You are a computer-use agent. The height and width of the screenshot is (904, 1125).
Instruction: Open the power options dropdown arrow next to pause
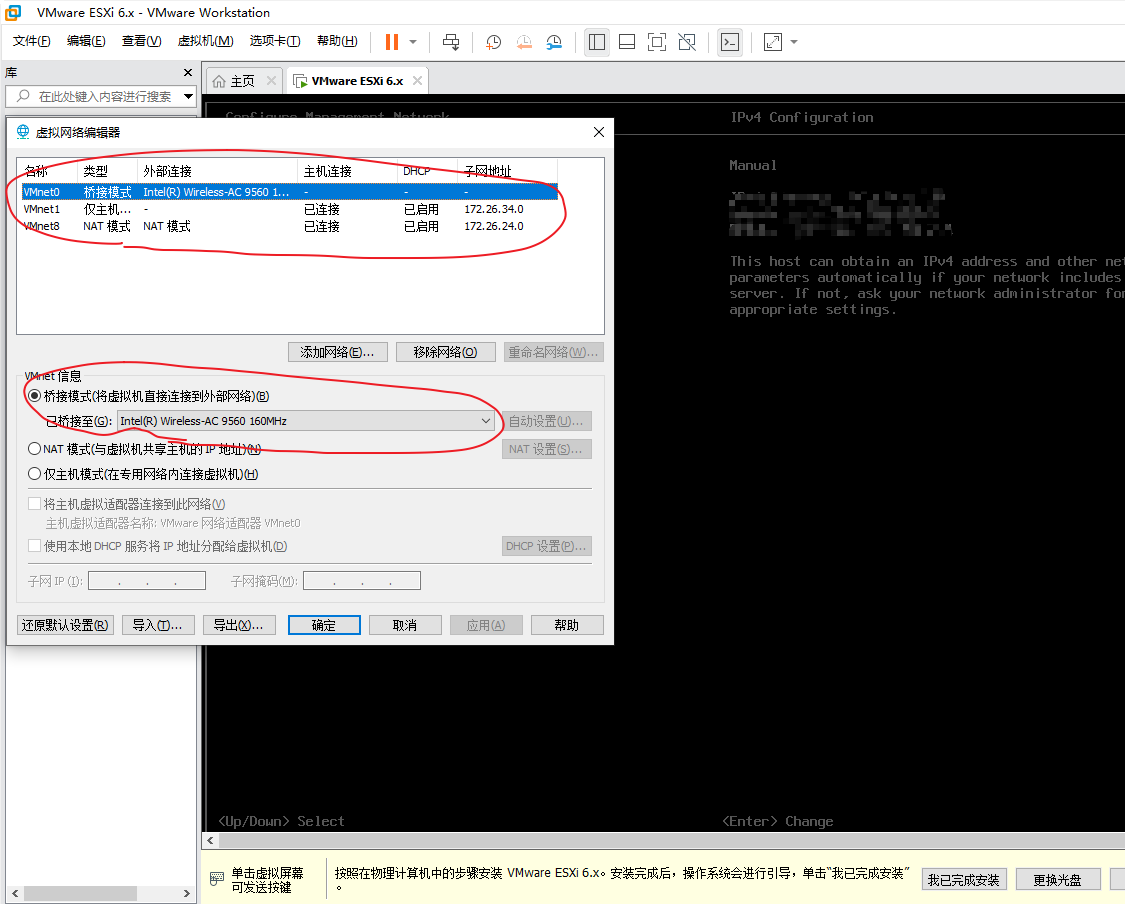[x=413, y=42]
